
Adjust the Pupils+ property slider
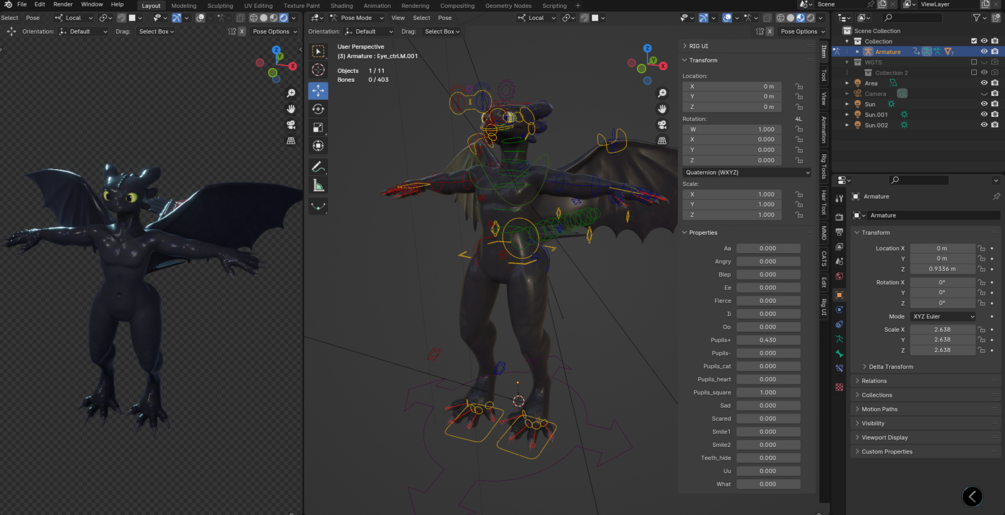click(768, 340)
